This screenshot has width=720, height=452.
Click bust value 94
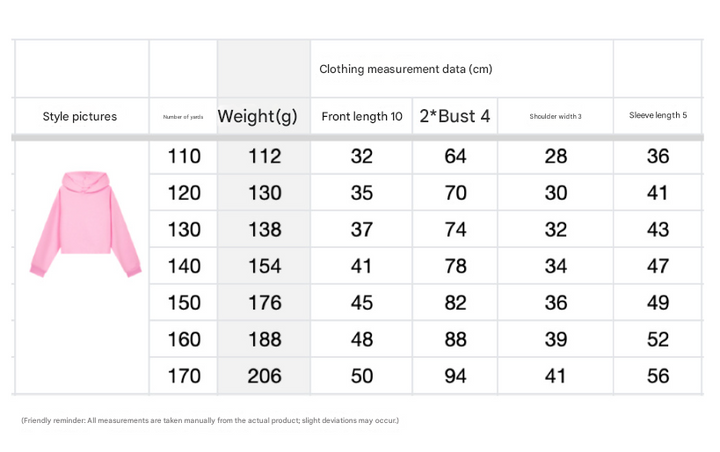click(455, 377)
